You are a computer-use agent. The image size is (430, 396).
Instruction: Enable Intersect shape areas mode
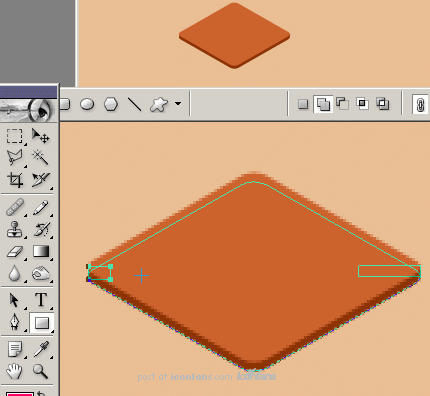point(362,103)
